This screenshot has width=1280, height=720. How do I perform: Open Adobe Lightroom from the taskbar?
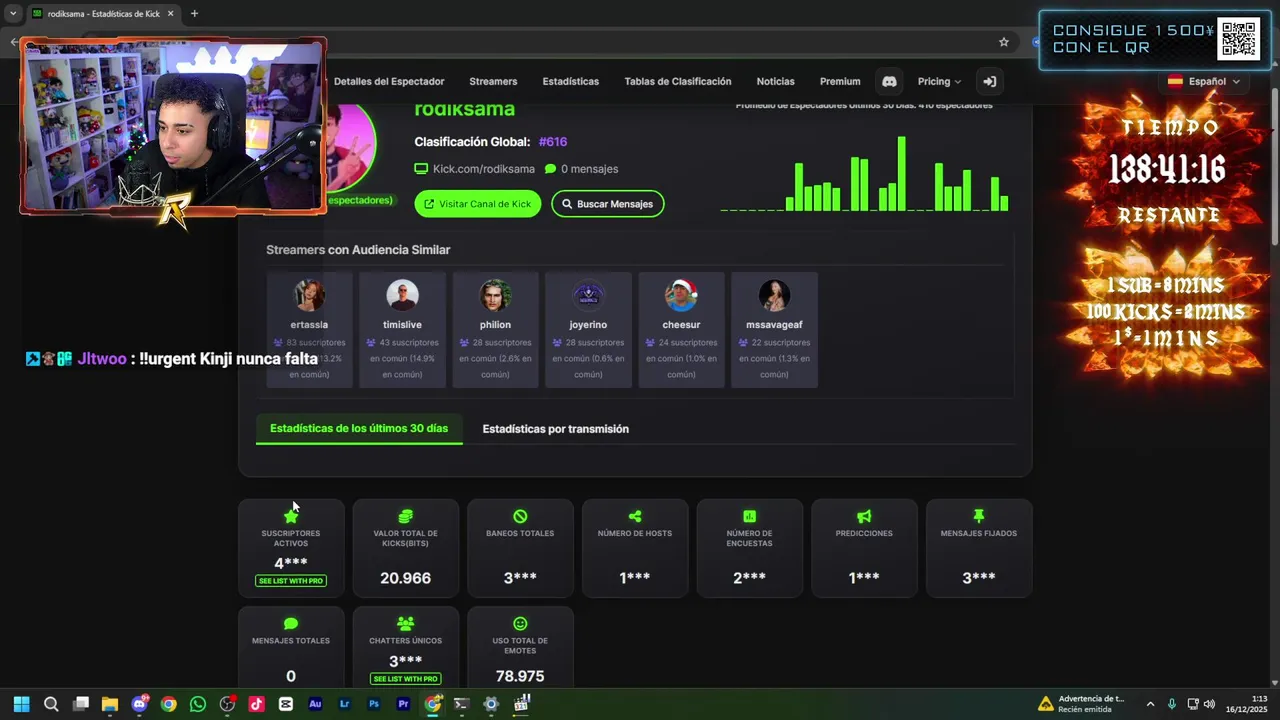tap(345, 704)
